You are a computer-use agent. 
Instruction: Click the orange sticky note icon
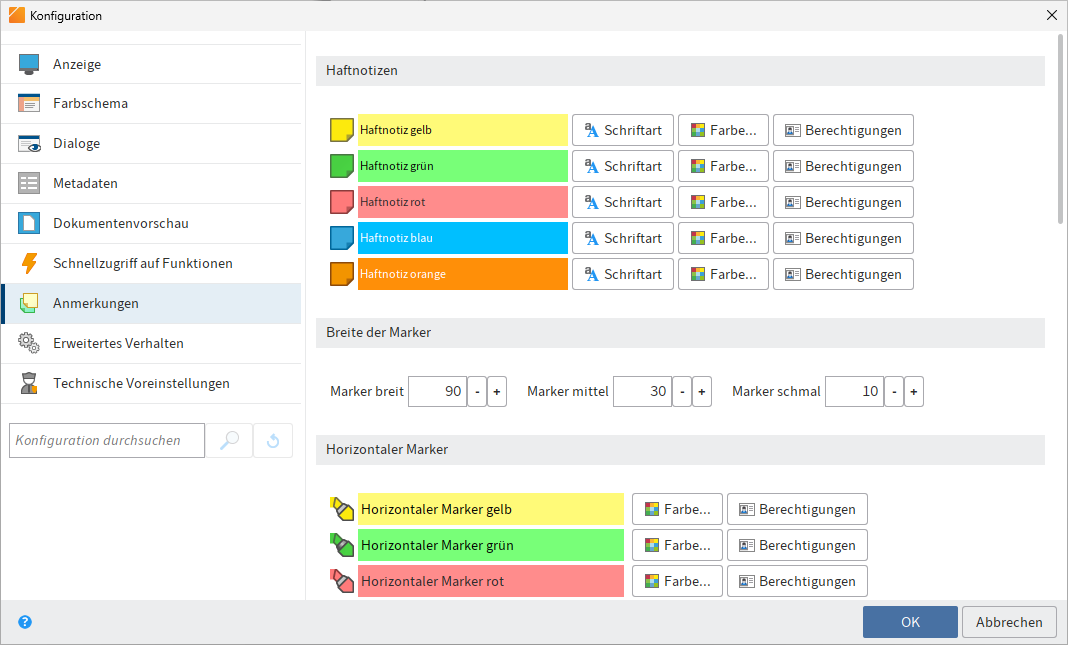coord(342,274)
